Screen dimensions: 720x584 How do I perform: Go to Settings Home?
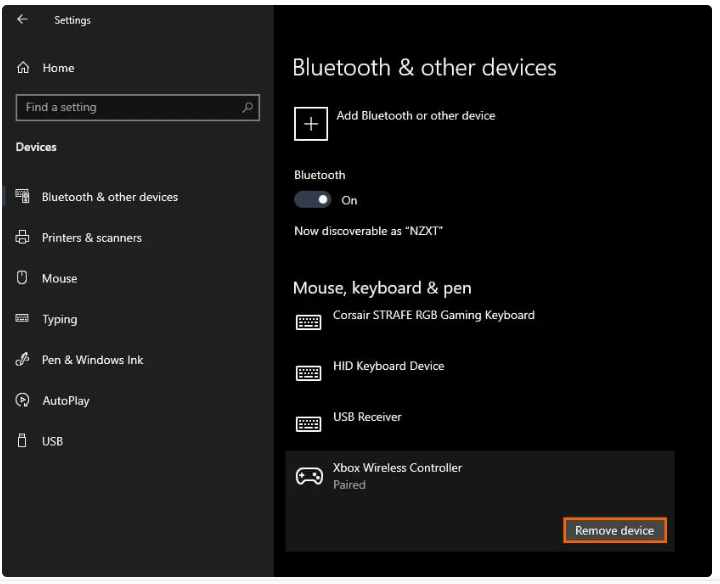coord(58,68)
